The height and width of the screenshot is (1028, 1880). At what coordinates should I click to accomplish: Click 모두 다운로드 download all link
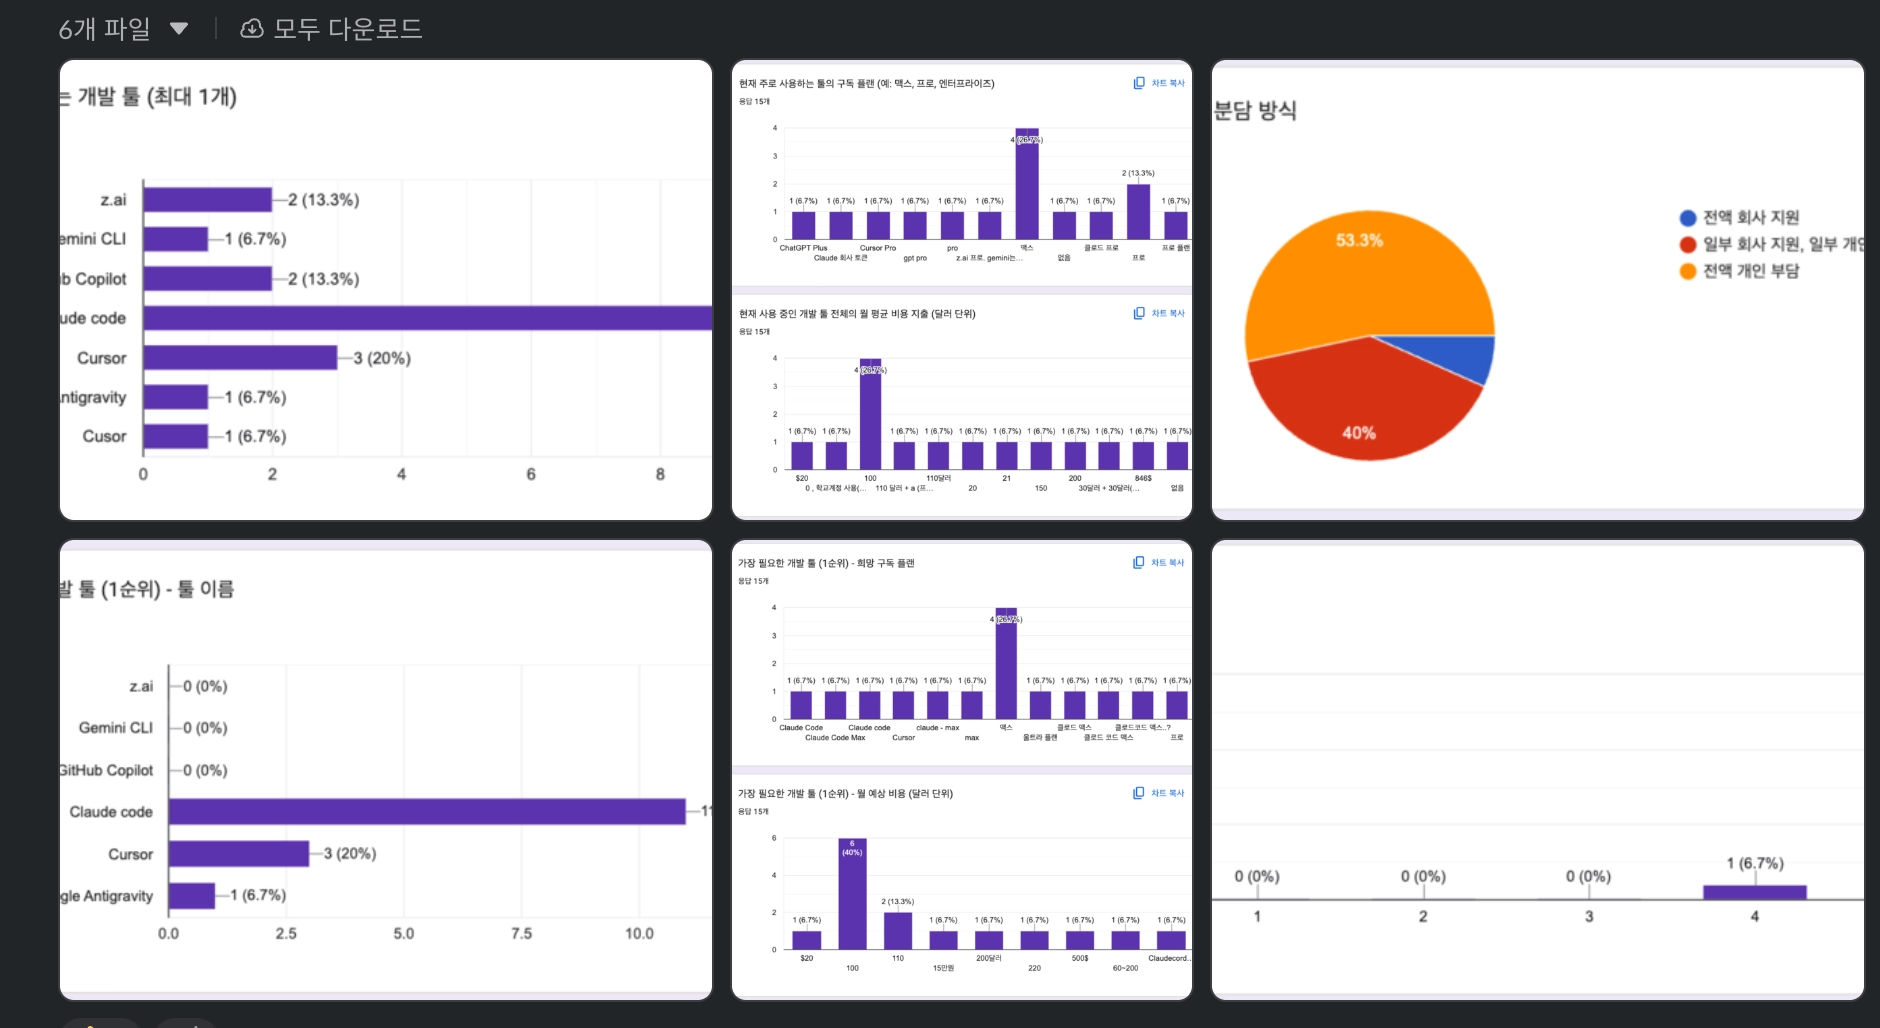click(x=348, y=29)
